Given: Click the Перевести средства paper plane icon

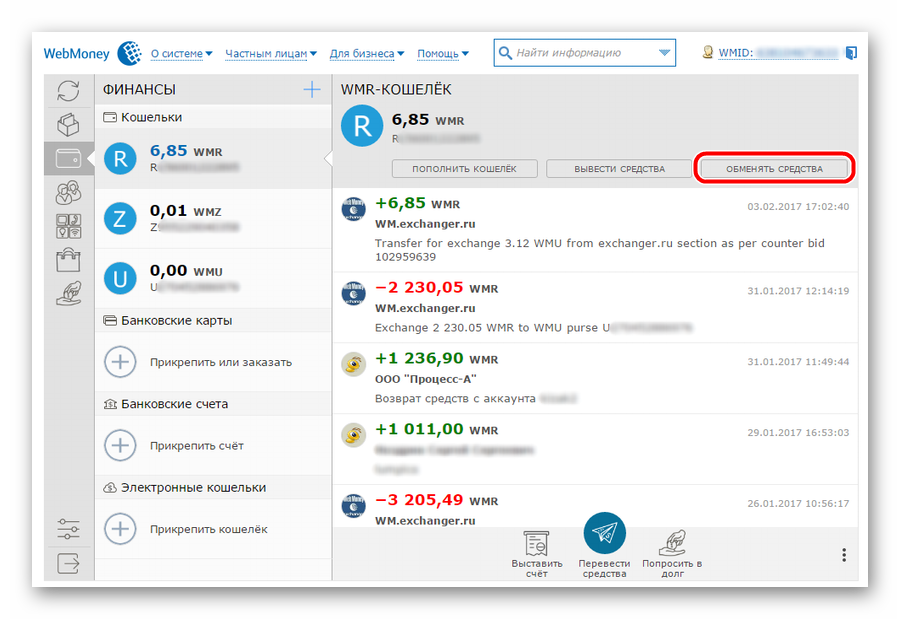Looking at the screenshot, I should coord(604,533).
